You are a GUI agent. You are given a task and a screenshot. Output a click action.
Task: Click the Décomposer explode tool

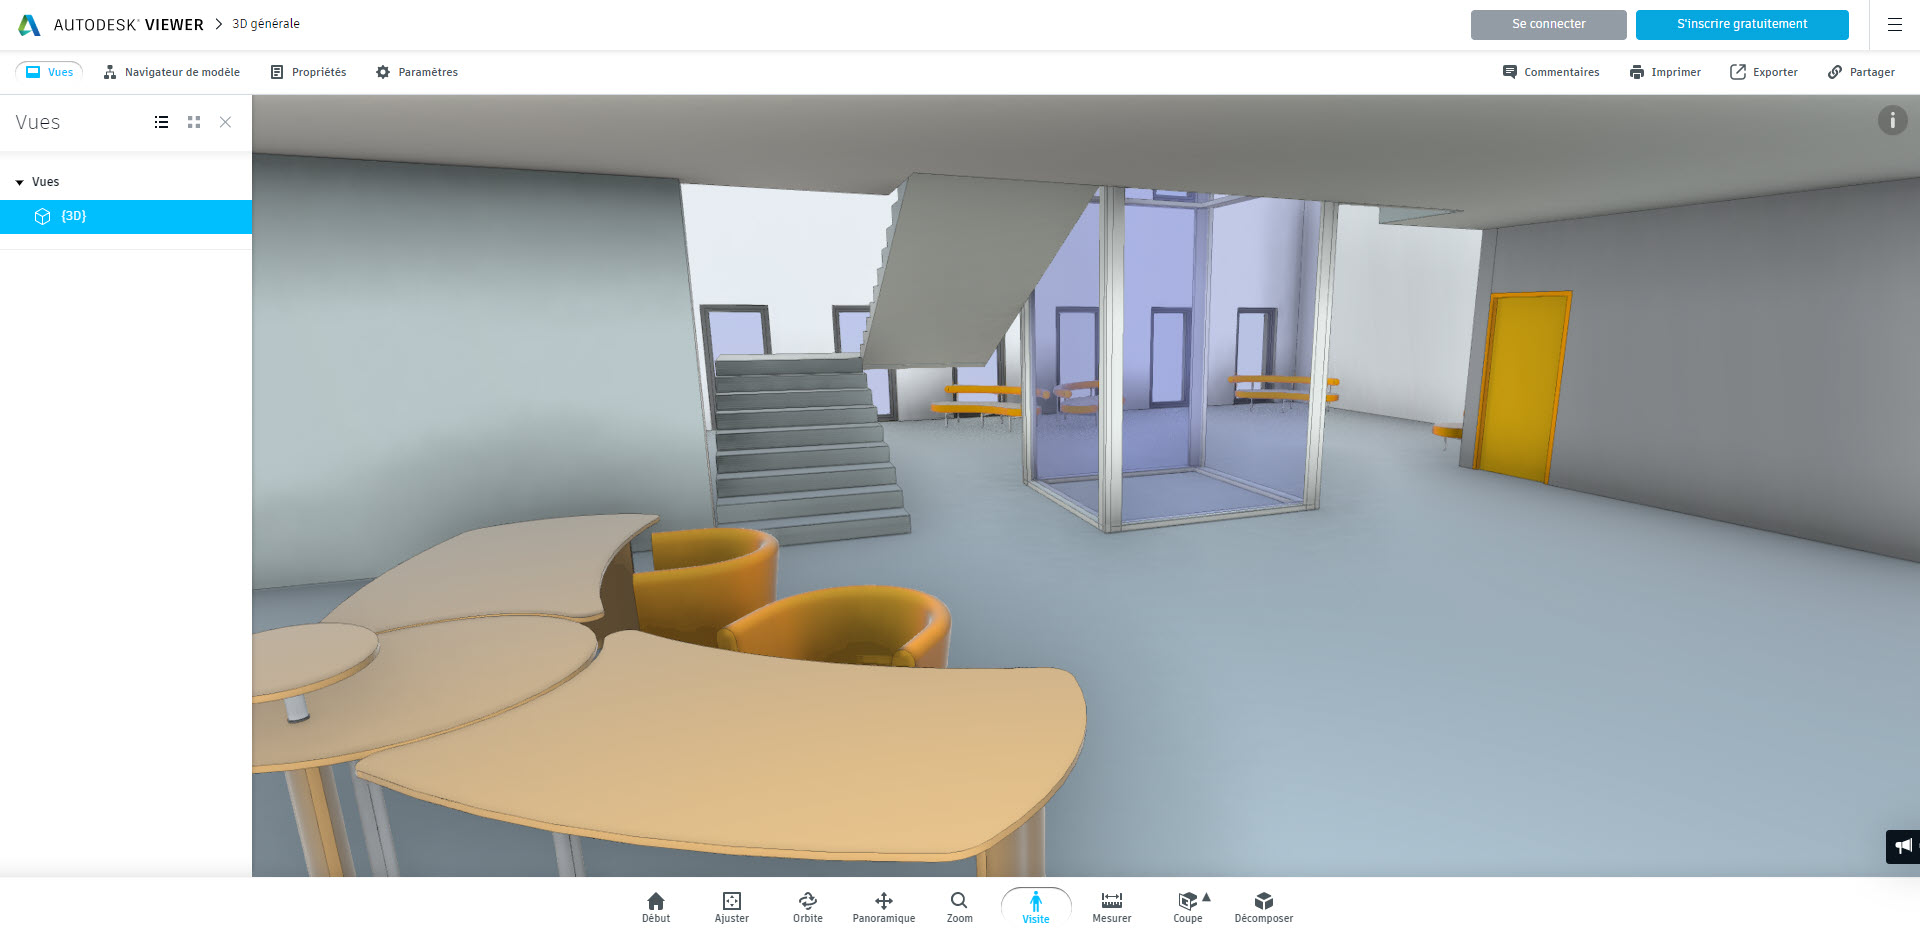click(x=1263, y=906)
